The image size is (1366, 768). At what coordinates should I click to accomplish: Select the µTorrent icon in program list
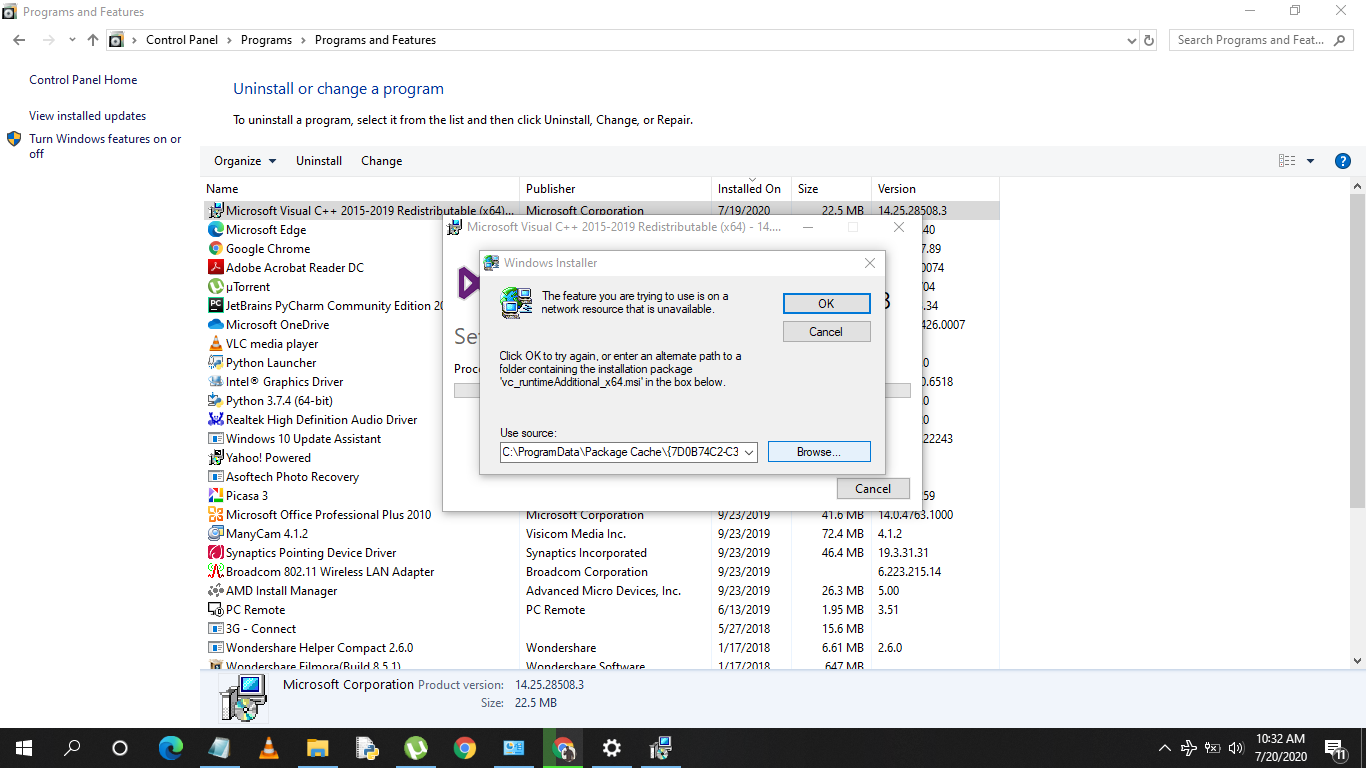click(x=215, y=287)
